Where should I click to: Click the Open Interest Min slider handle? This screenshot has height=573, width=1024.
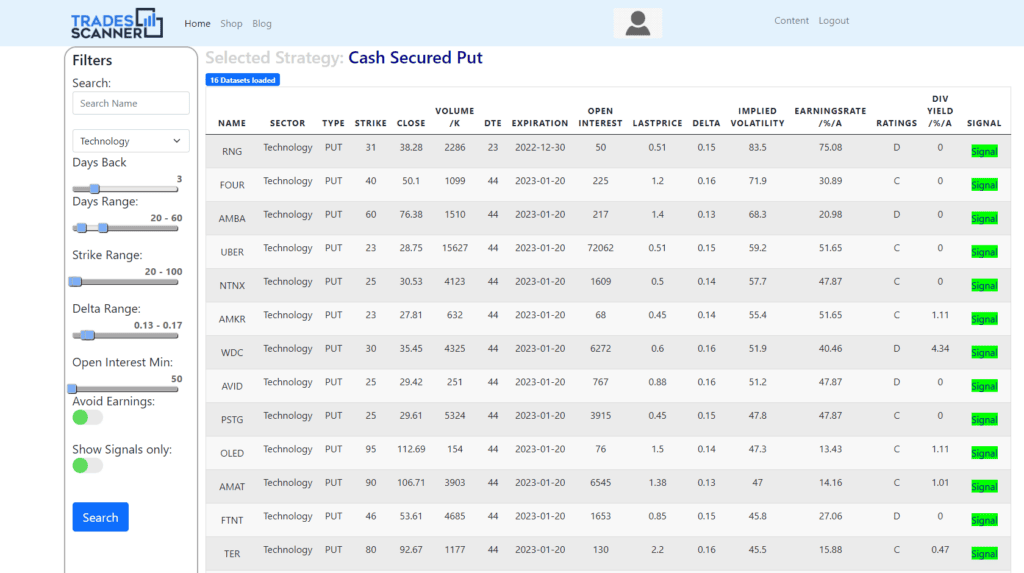click(72, 389)
